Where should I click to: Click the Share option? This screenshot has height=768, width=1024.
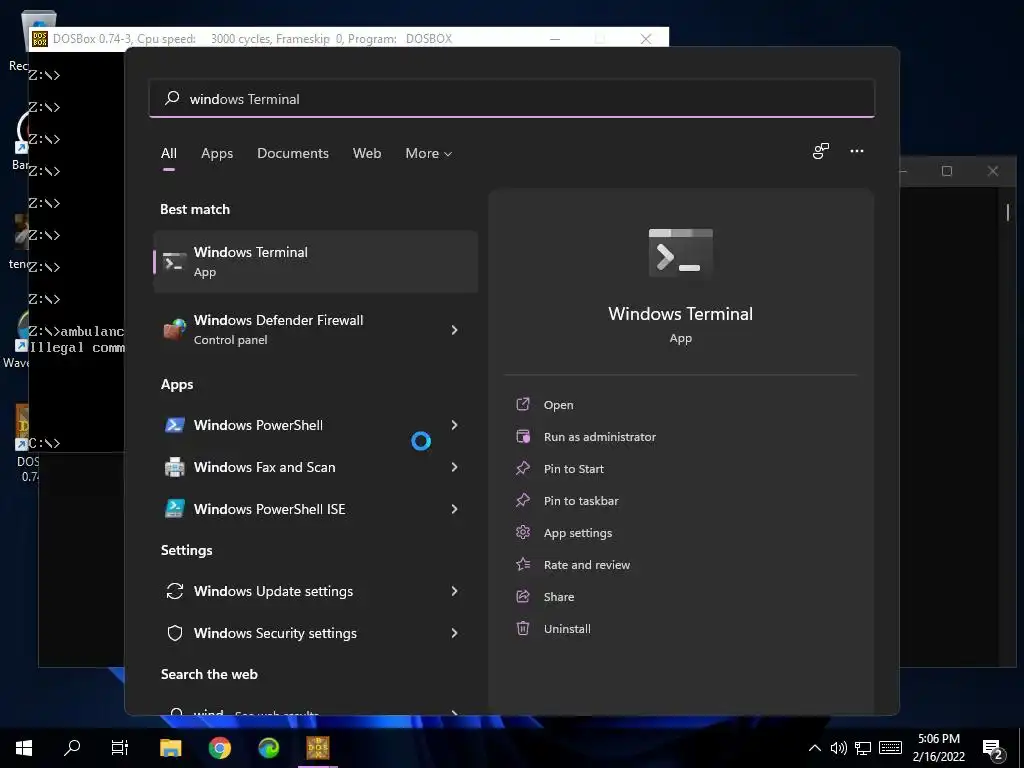tap(558, 597)
